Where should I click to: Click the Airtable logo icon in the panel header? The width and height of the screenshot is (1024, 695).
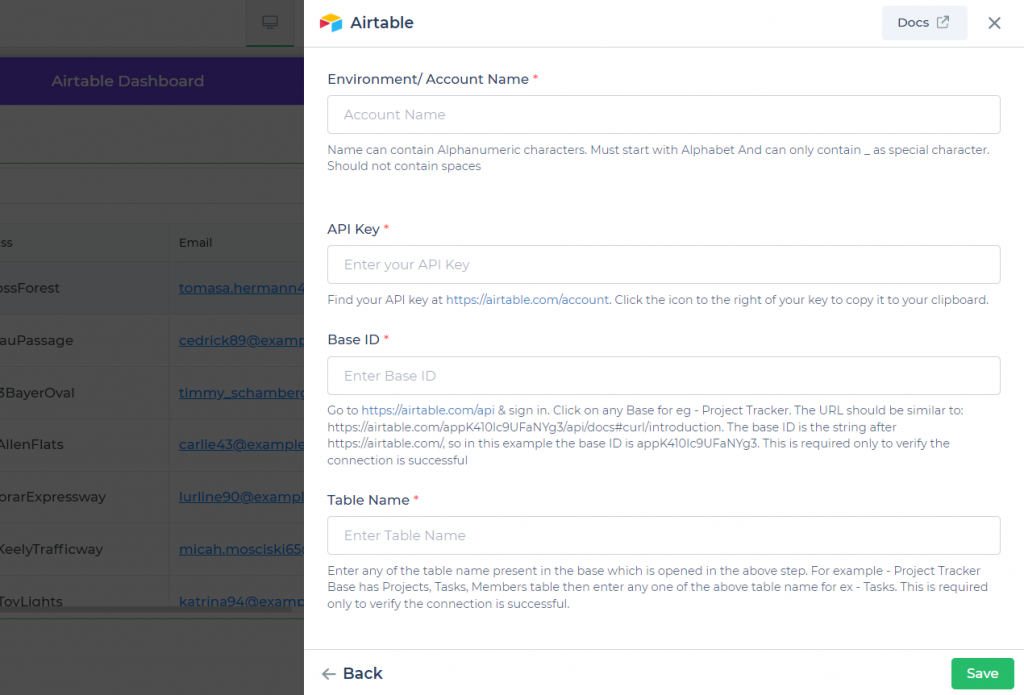(330, 22)
